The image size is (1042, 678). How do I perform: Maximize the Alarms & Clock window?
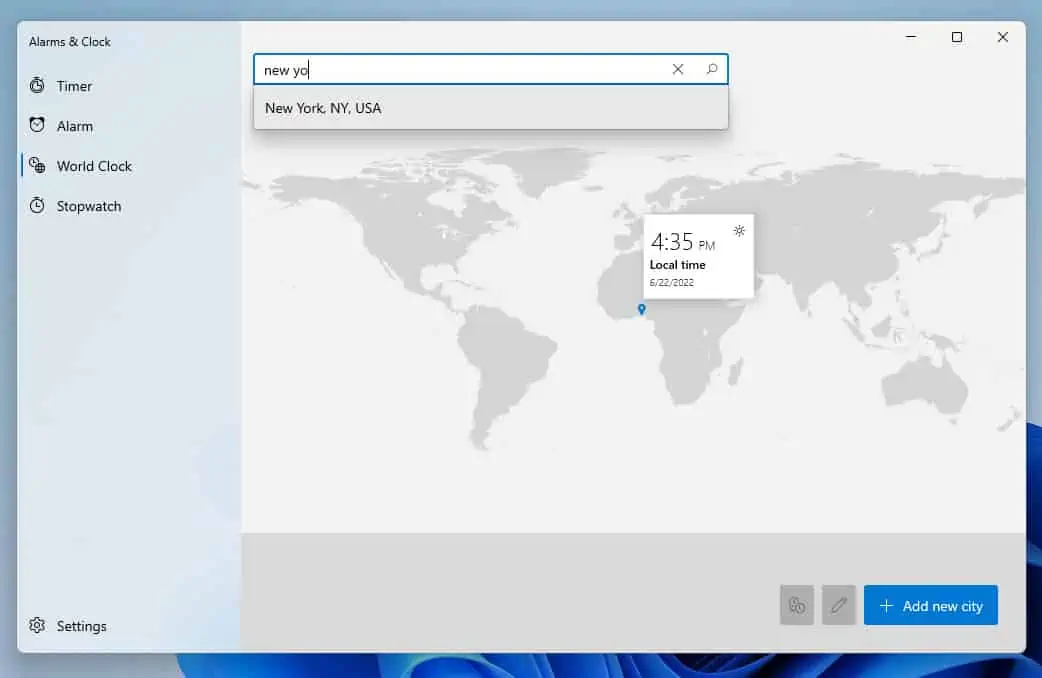[x=957, y=37]
